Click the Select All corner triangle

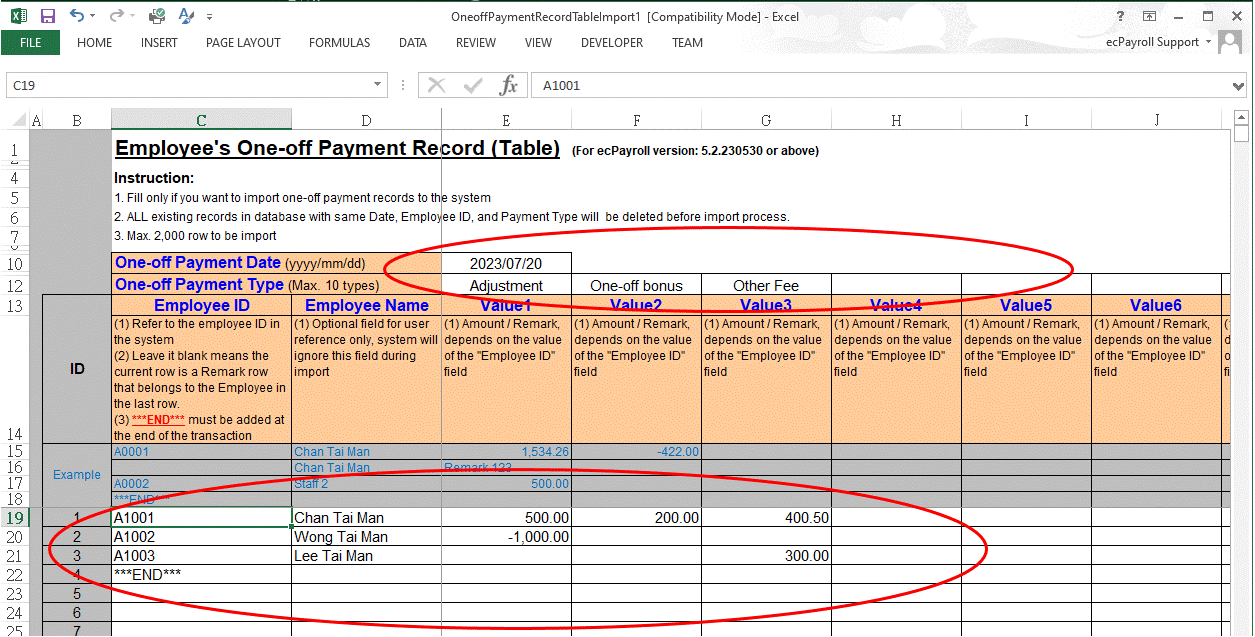21,120
